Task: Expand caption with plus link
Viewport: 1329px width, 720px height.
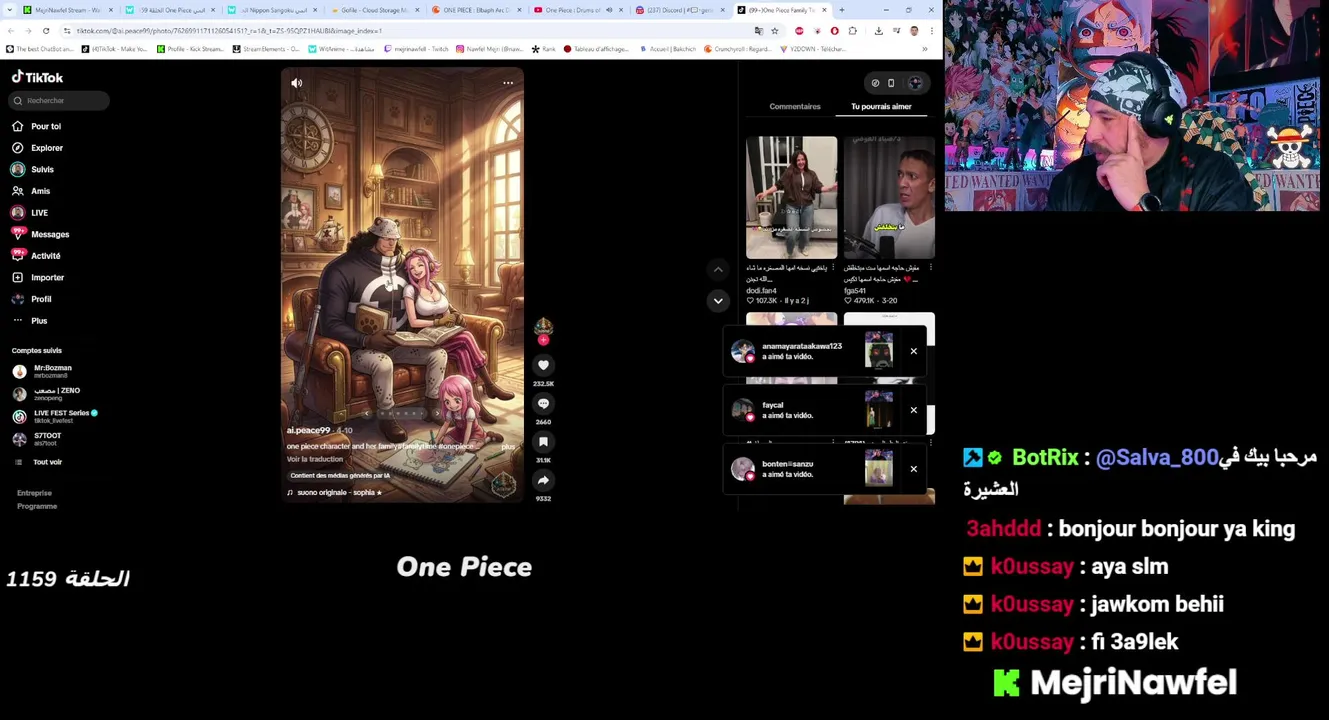Action: [x=508, y=446]
